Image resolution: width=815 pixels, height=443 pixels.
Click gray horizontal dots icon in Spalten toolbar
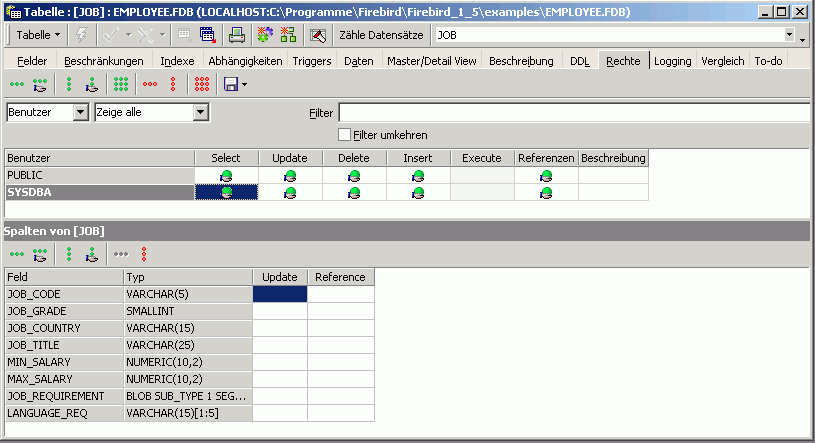[121, 254]
